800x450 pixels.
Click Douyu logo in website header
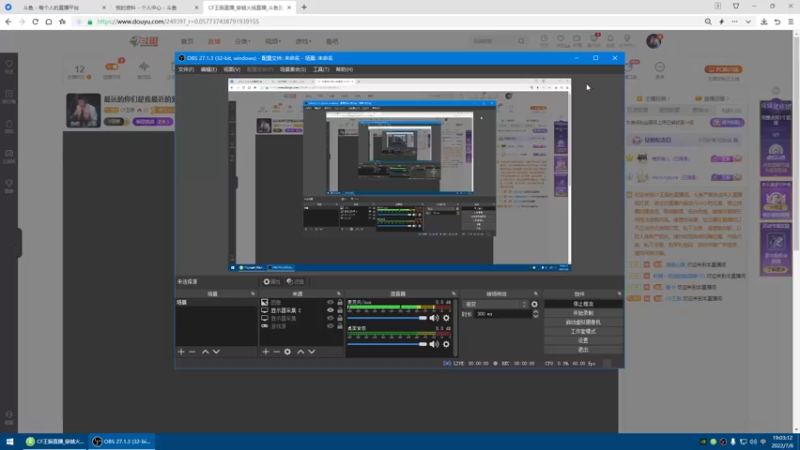(144, 41)
